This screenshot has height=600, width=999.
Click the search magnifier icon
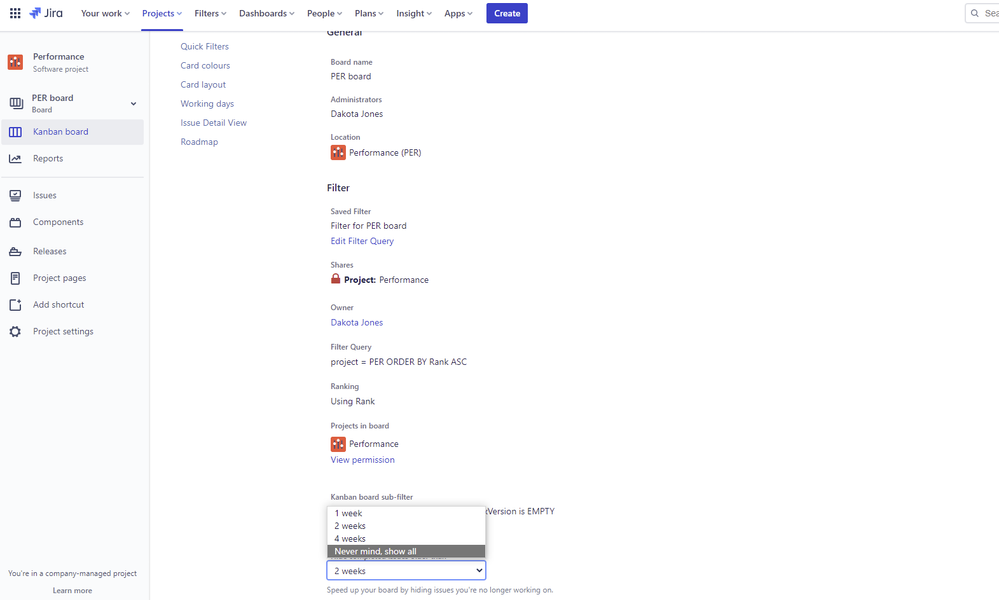975,13
